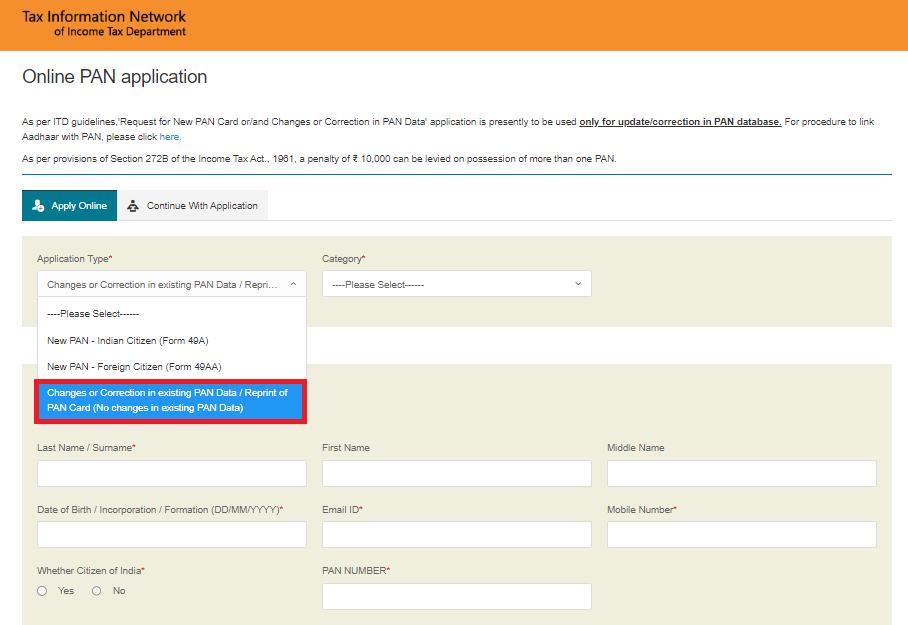The image size is (908, 625).
Task: Switch to the Apply Online tab
Action: 69,206
